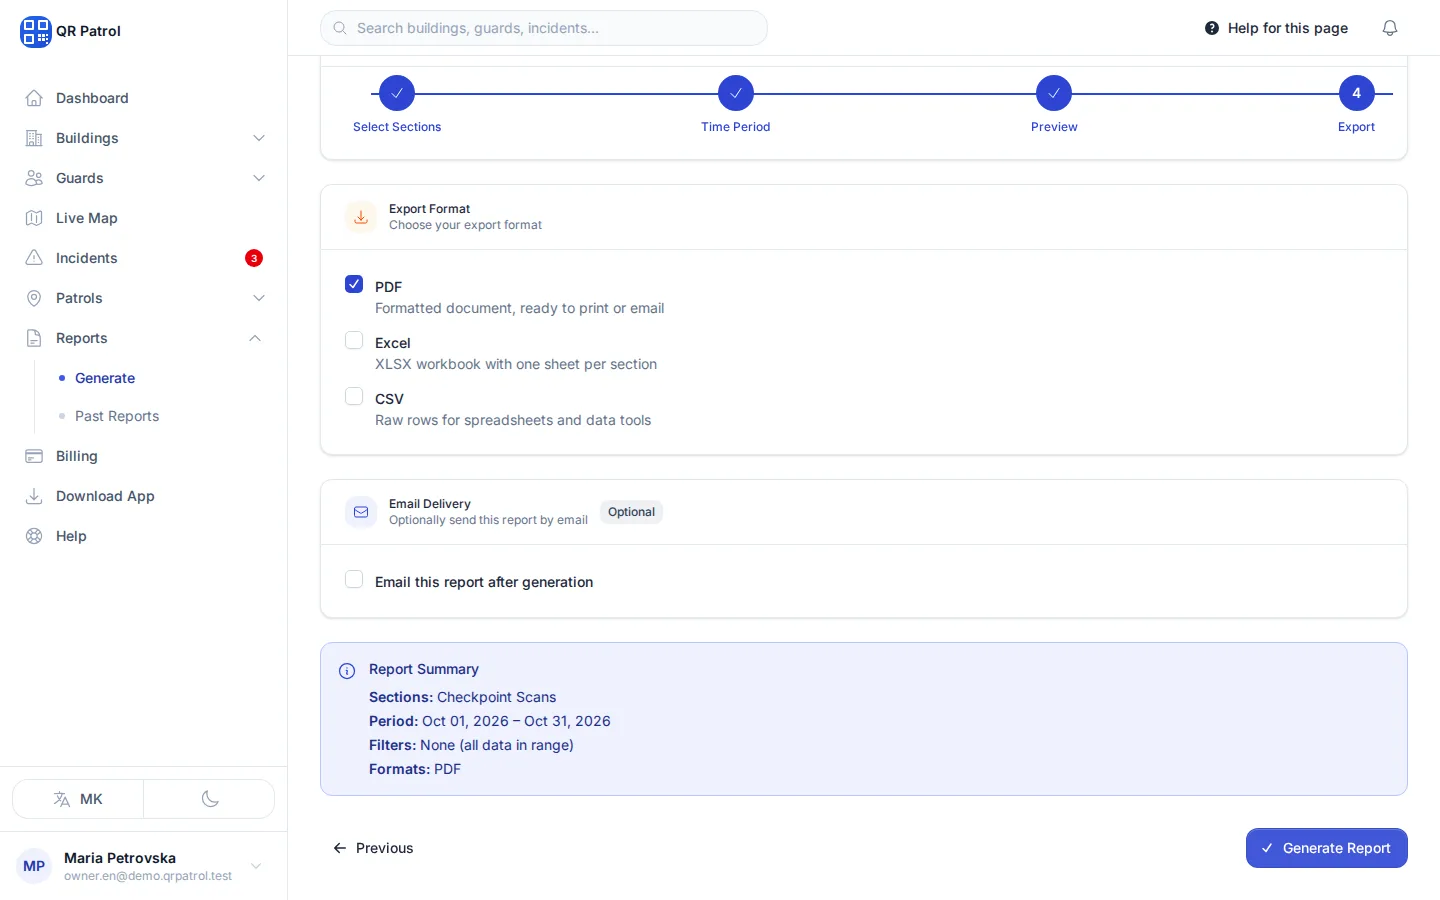Open notifications bell icon
1440x900 pixels.
(x=1390, y=28)
